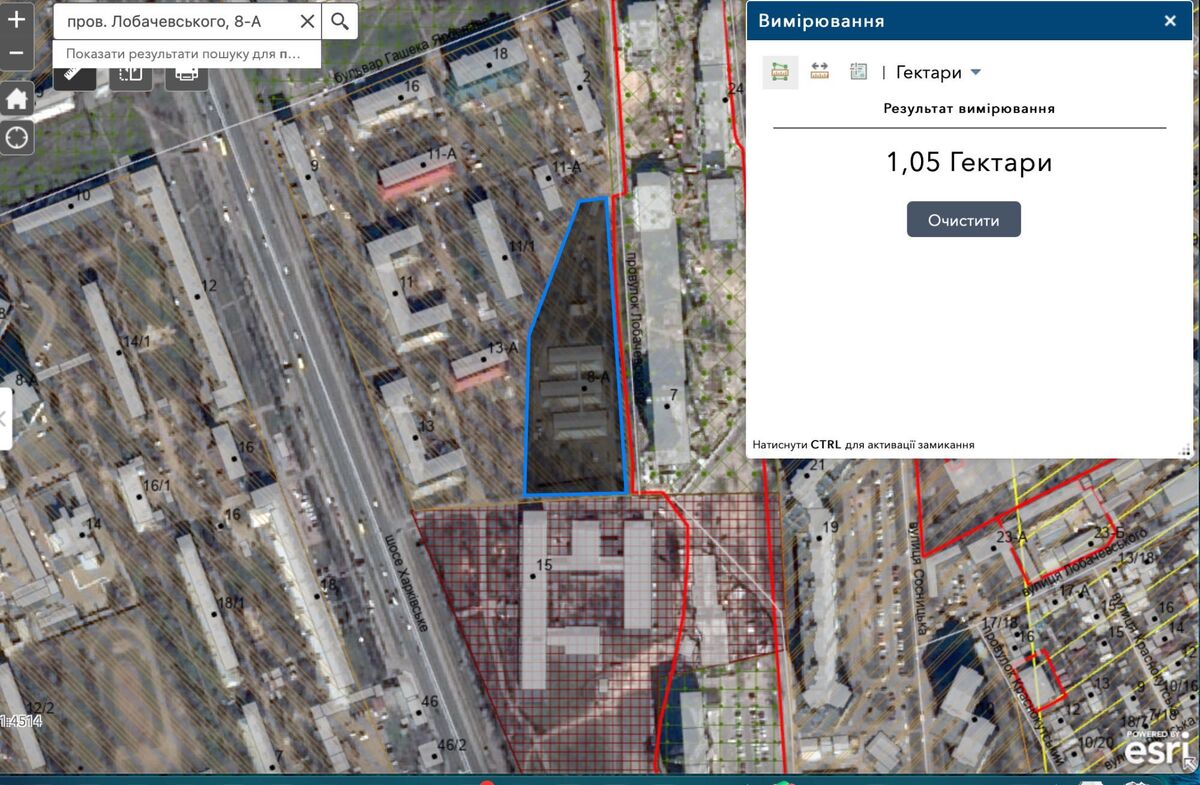Zoom in on the map

point(16,19)
